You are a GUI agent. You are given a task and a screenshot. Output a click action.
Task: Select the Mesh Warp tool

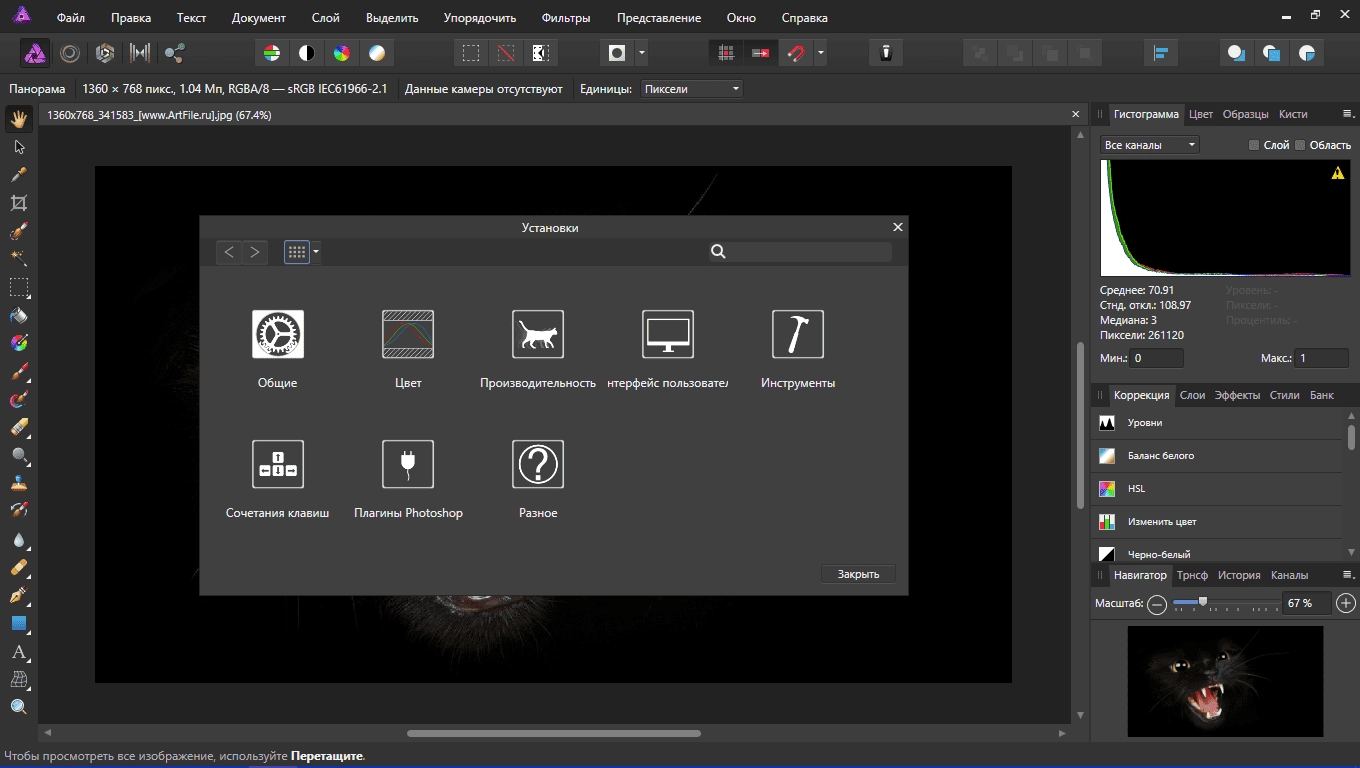(18, 680)
